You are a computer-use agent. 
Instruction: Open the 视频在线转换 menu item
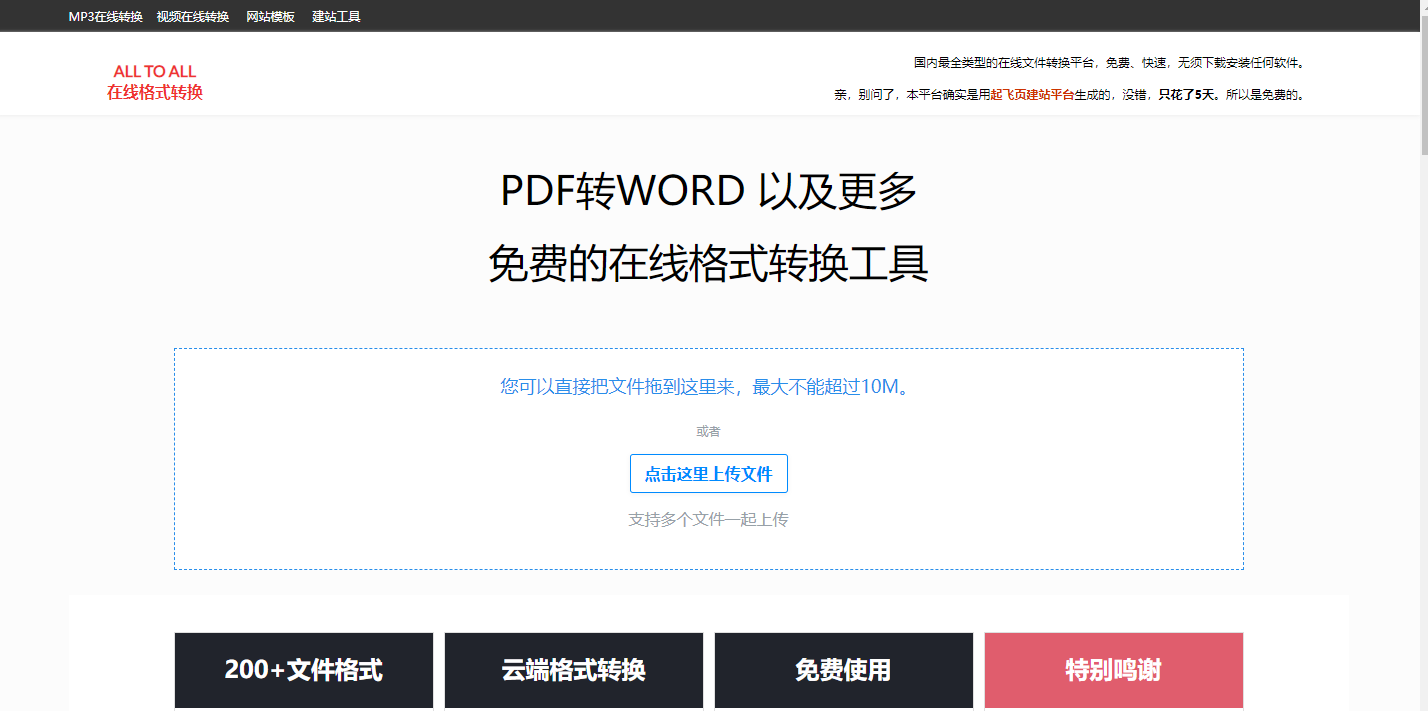coord(191,16)
